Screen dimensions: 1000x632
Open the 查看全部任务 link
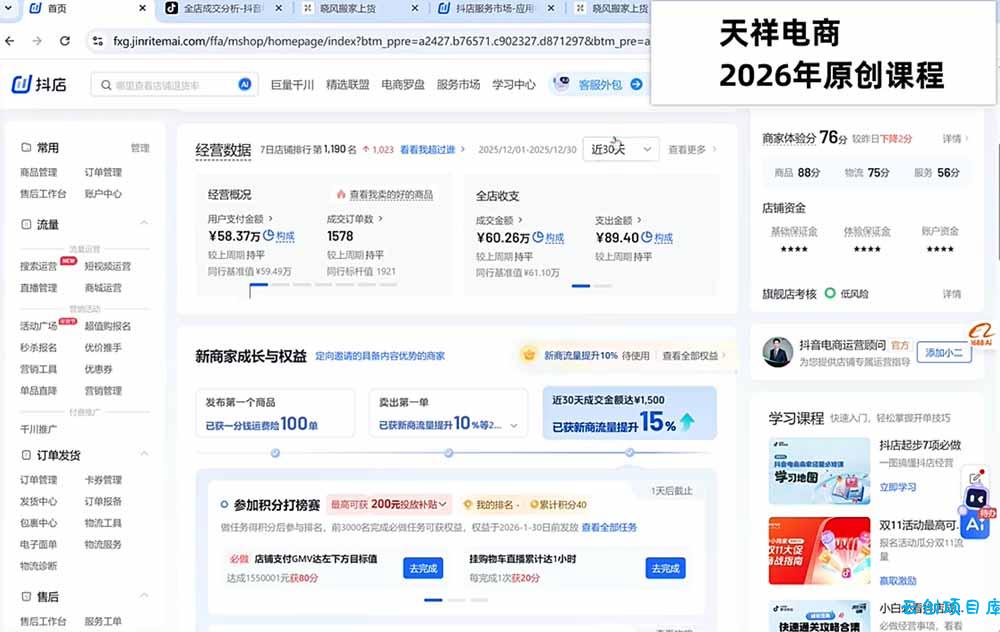[609, 527]
